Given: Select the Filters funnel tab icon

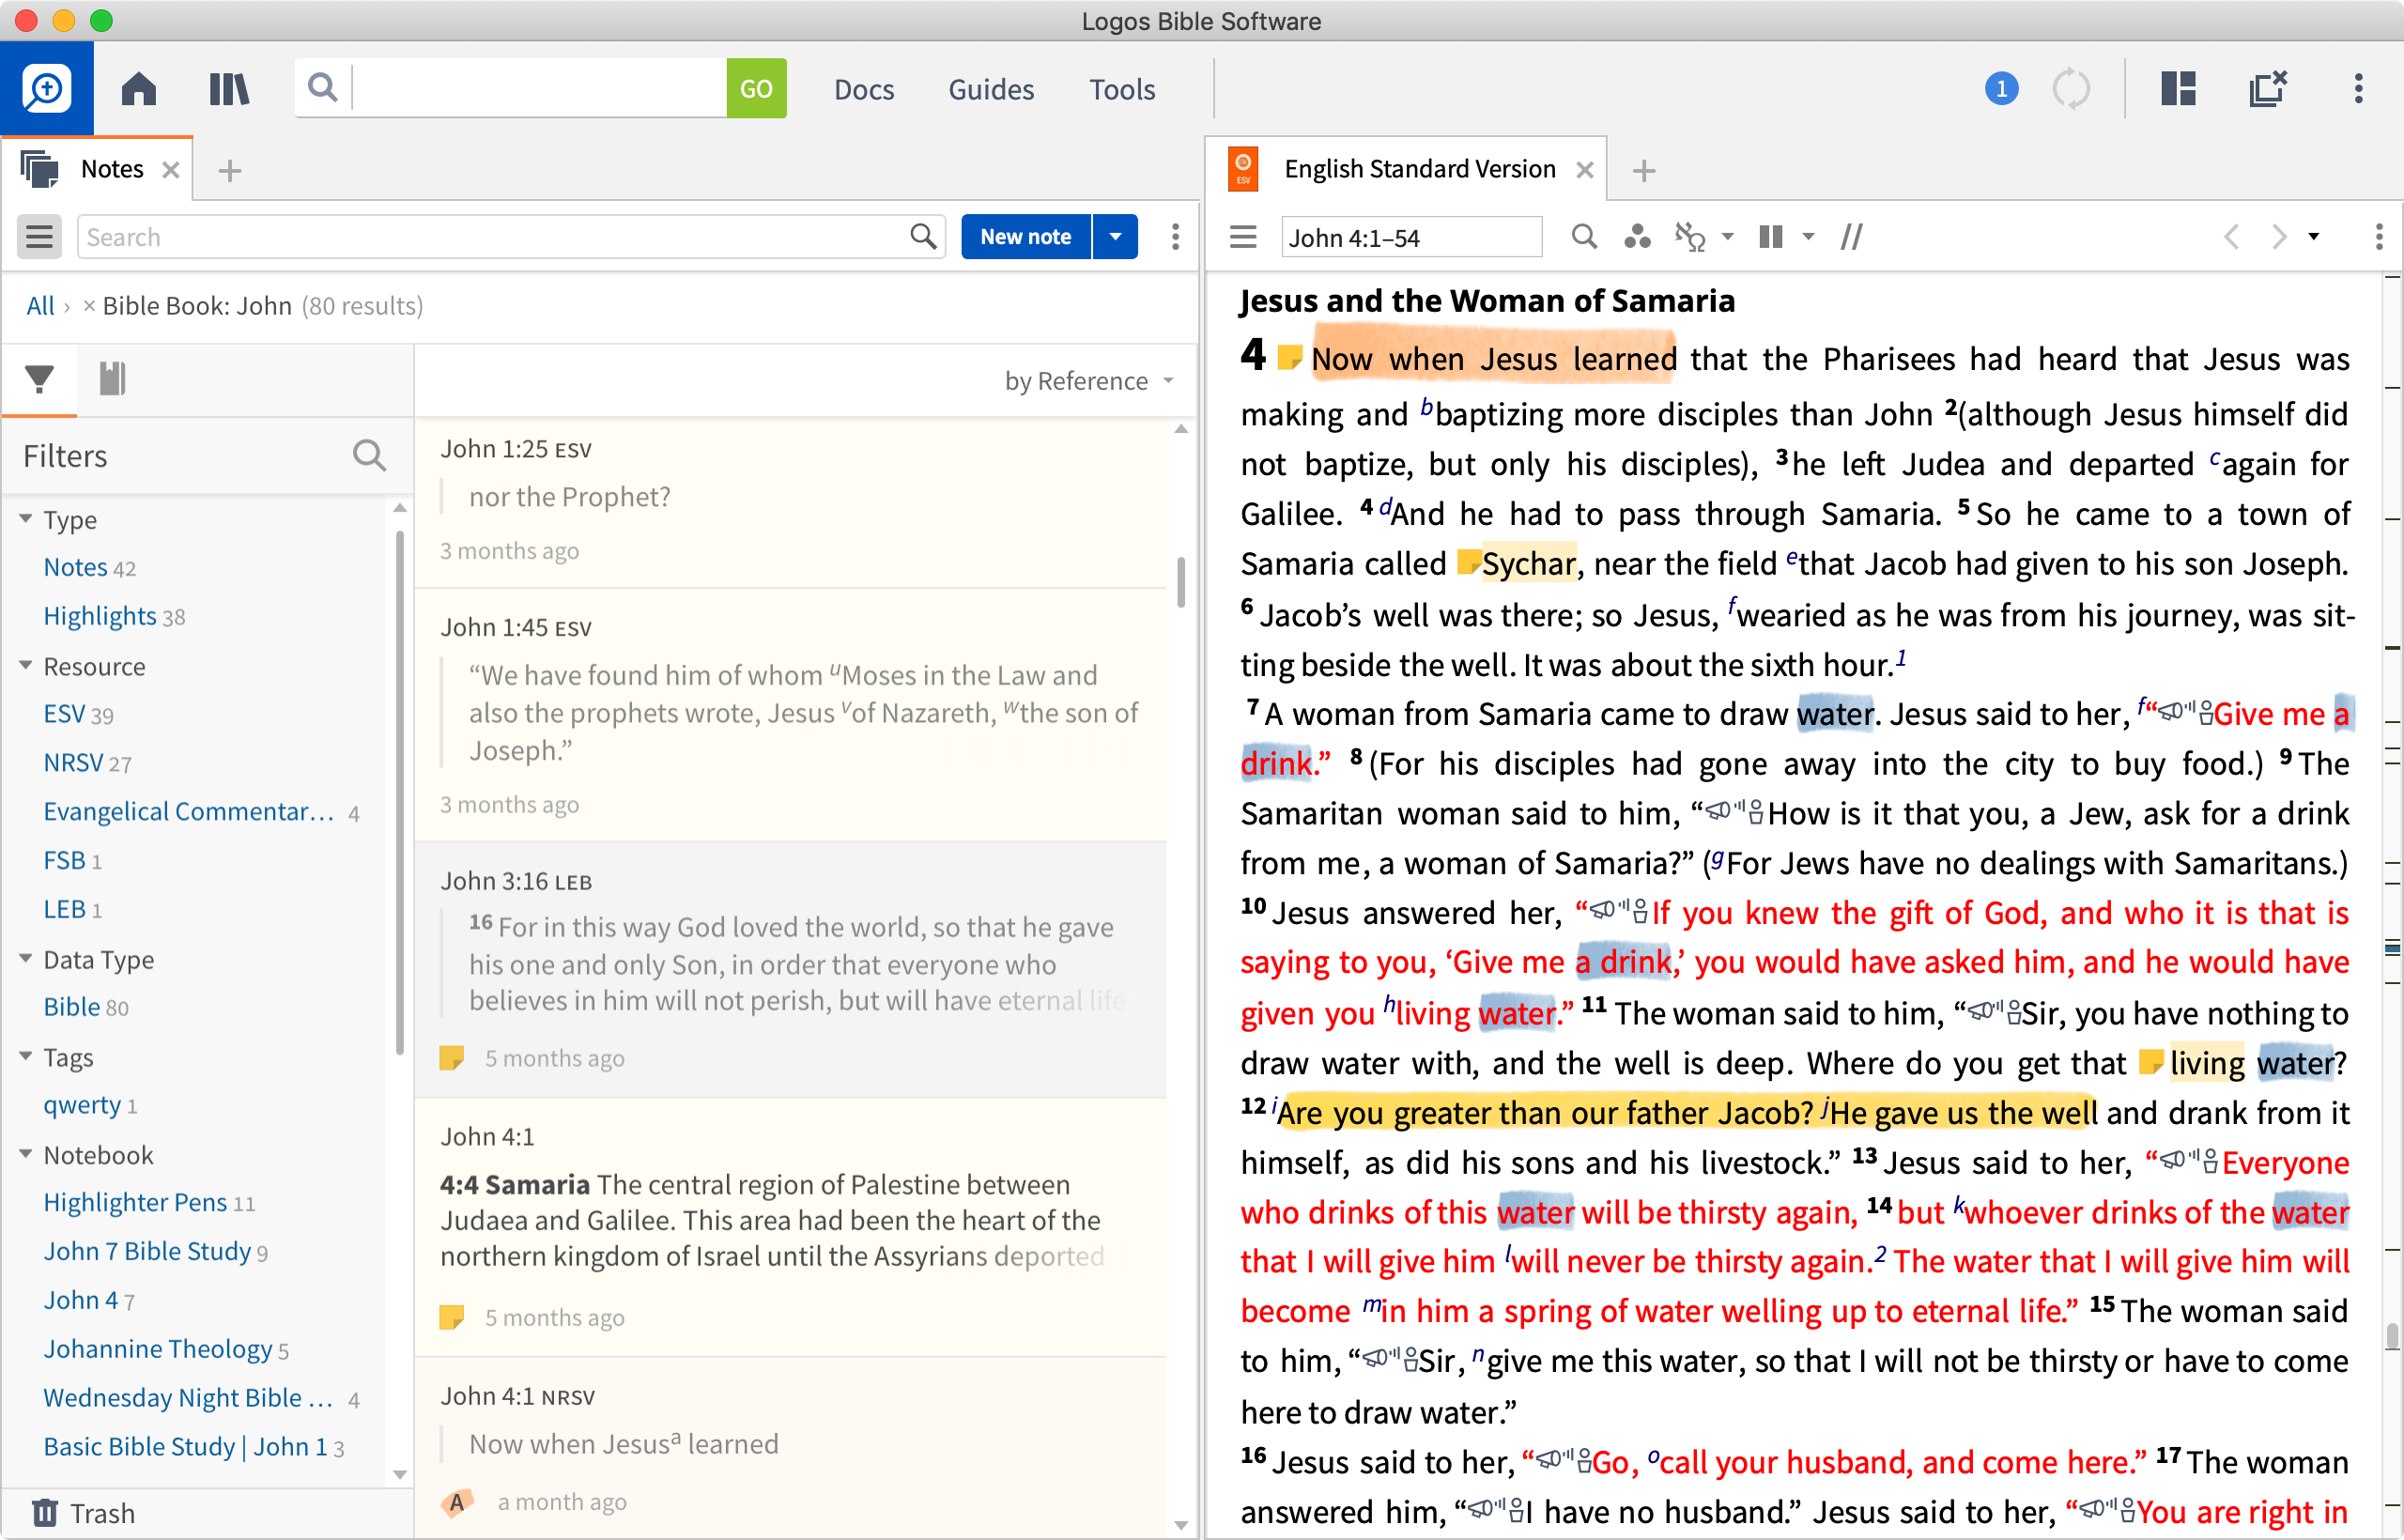Looking at the screenshot, I should point(39,379).
